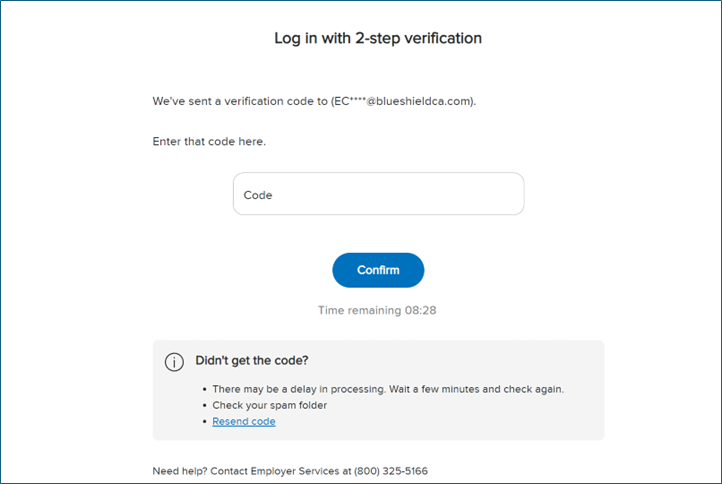Click the 08:28 countdown value
Viewport: 722px width, 484px height.
click(x=420, y=311)
